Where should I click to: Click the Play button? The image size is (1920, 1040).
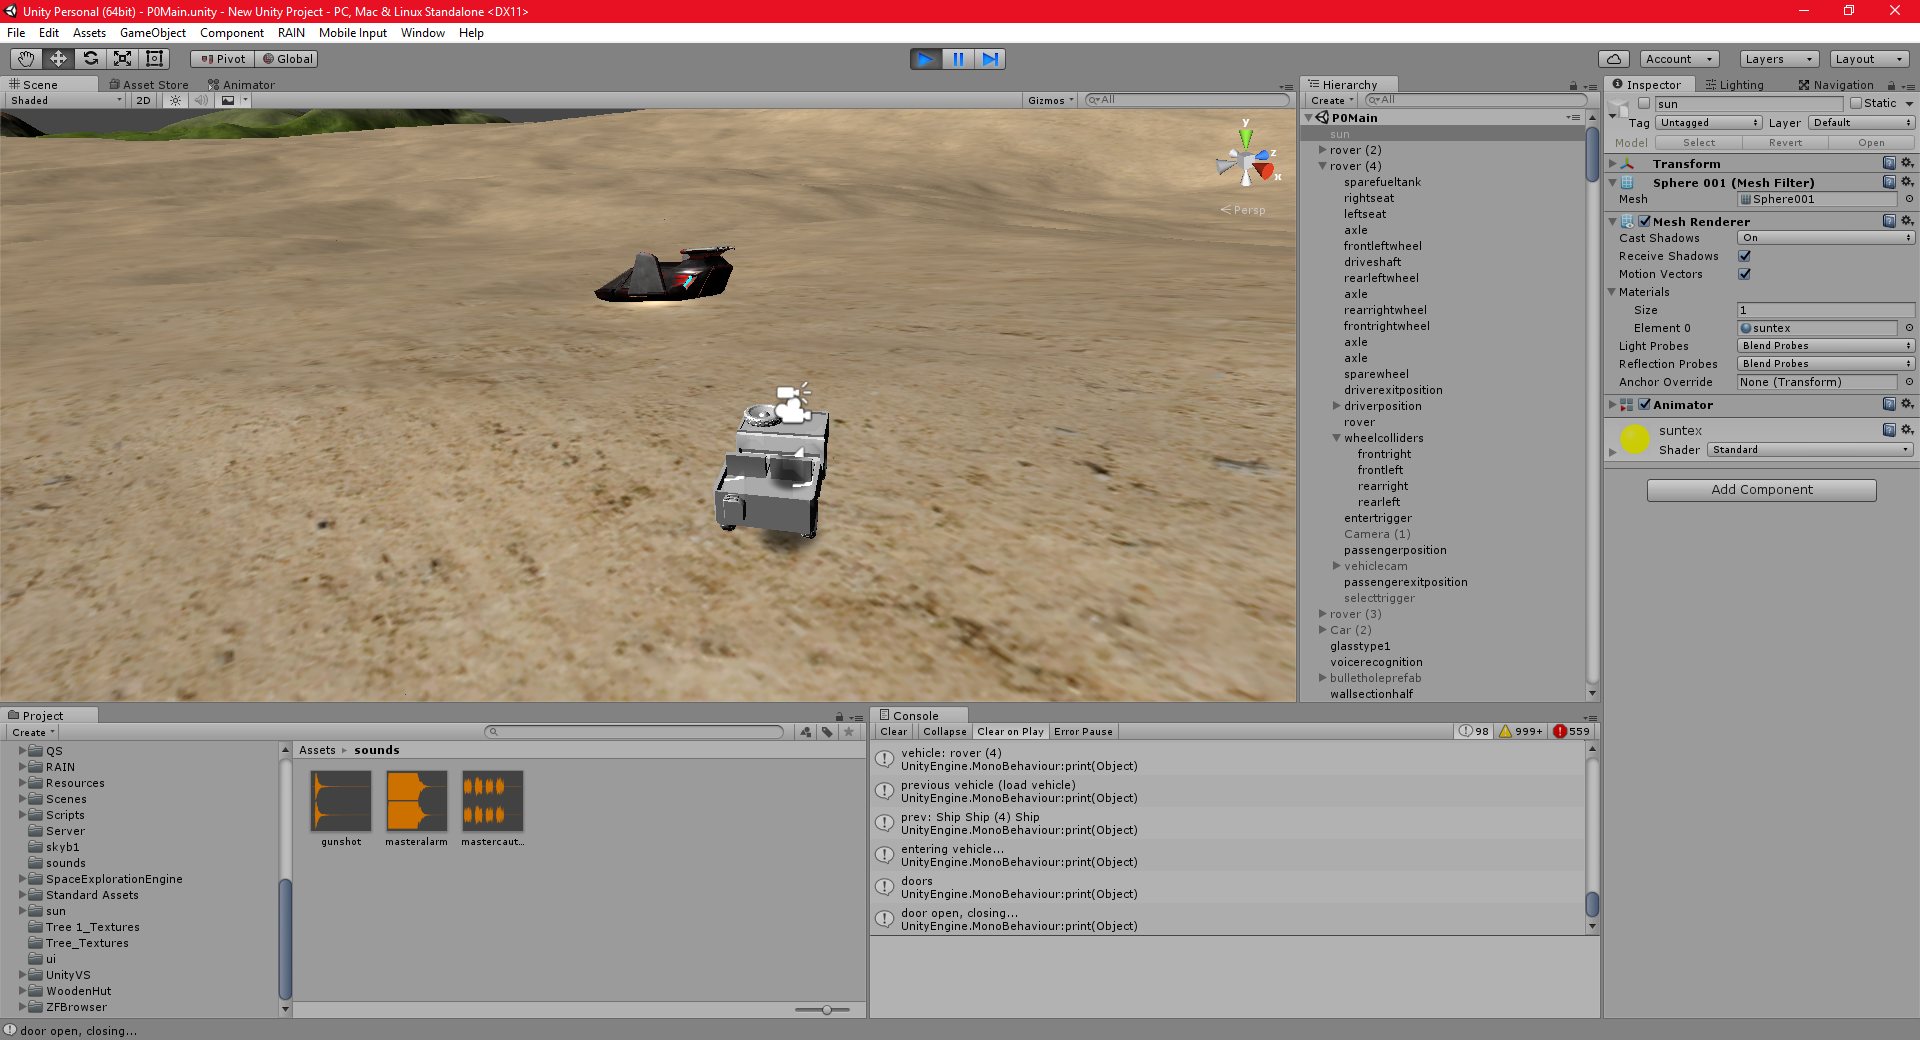(x=926, y=59)
